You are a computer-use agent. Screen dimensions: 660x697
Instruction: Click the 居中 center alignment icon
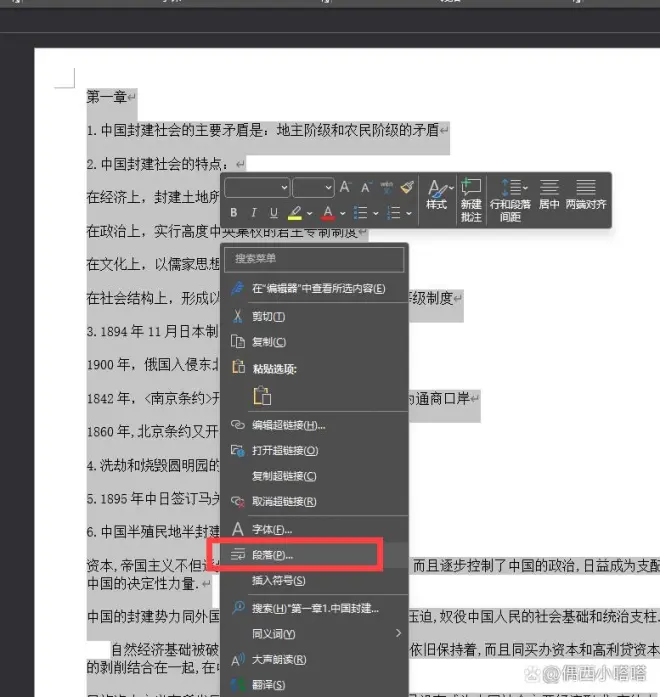click(549, 194)
